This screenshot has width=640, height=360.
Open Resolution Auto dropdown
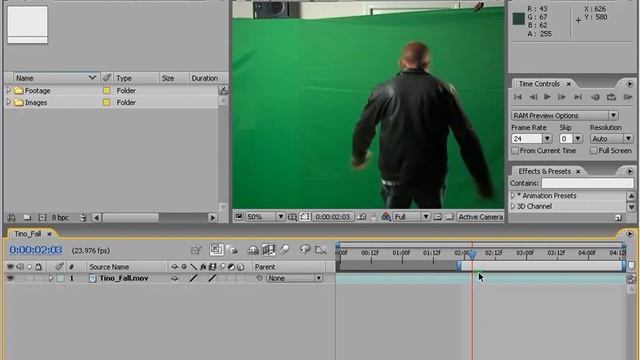(x=611, y=139)
